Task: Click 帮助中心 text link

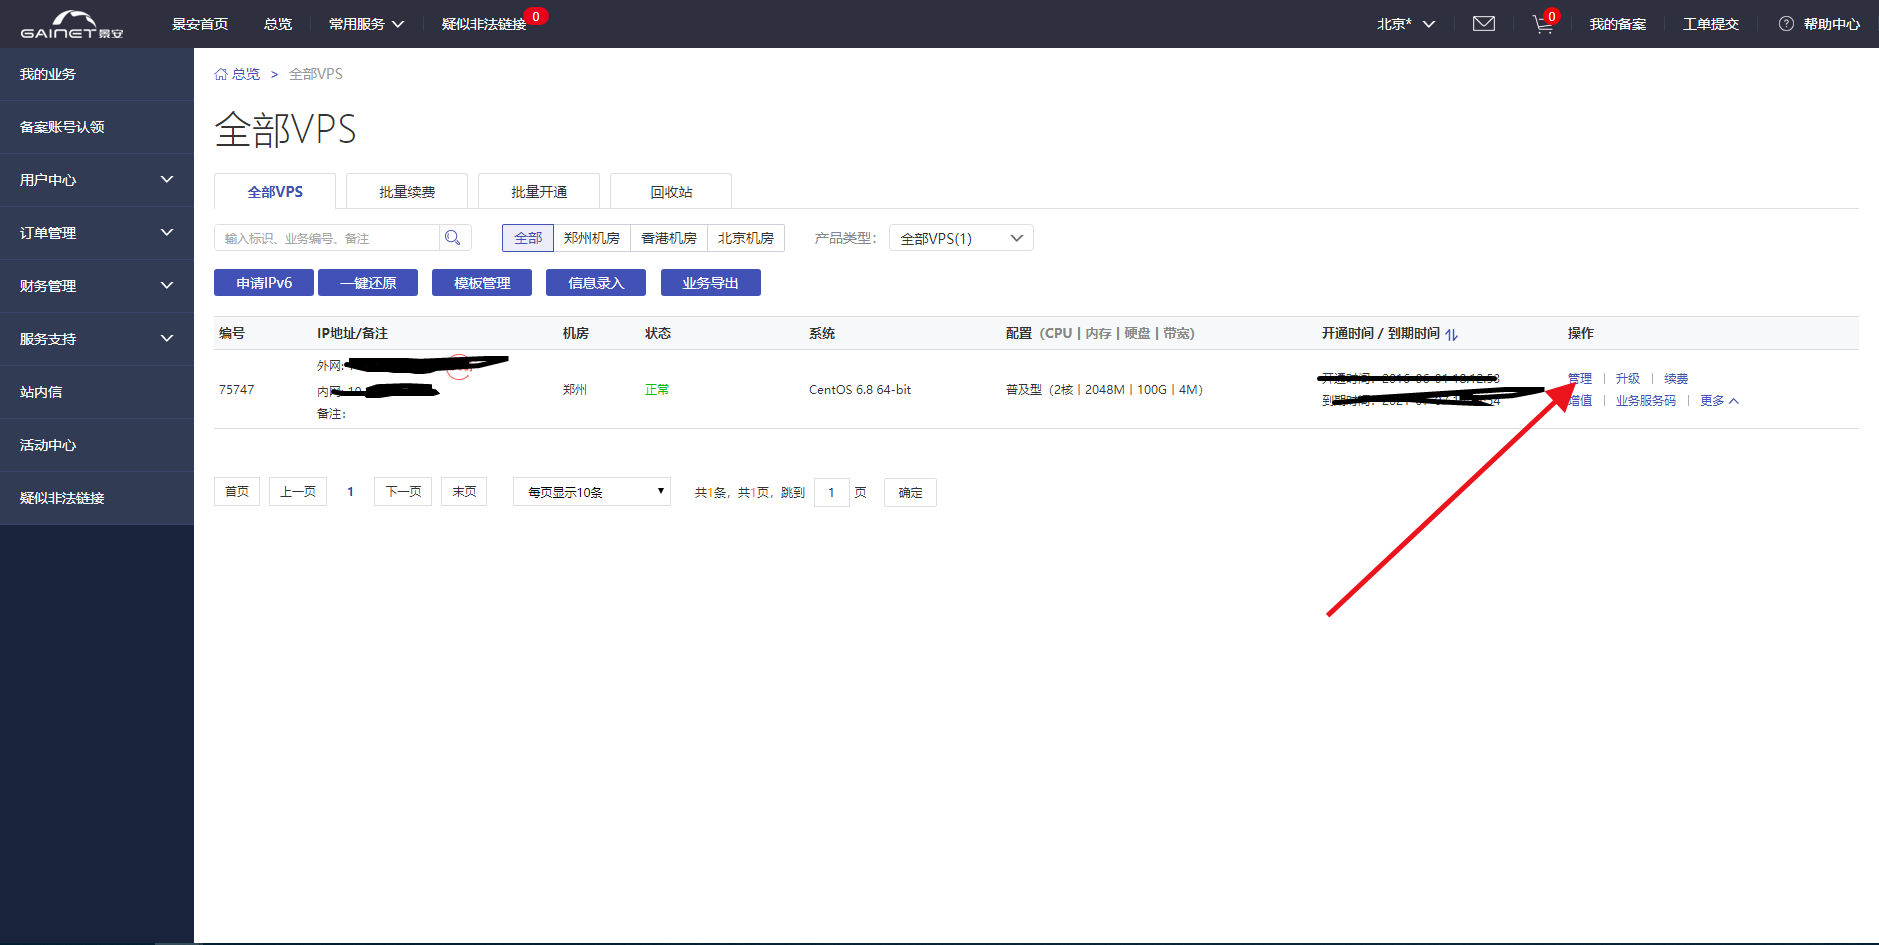Action: 1832,24
